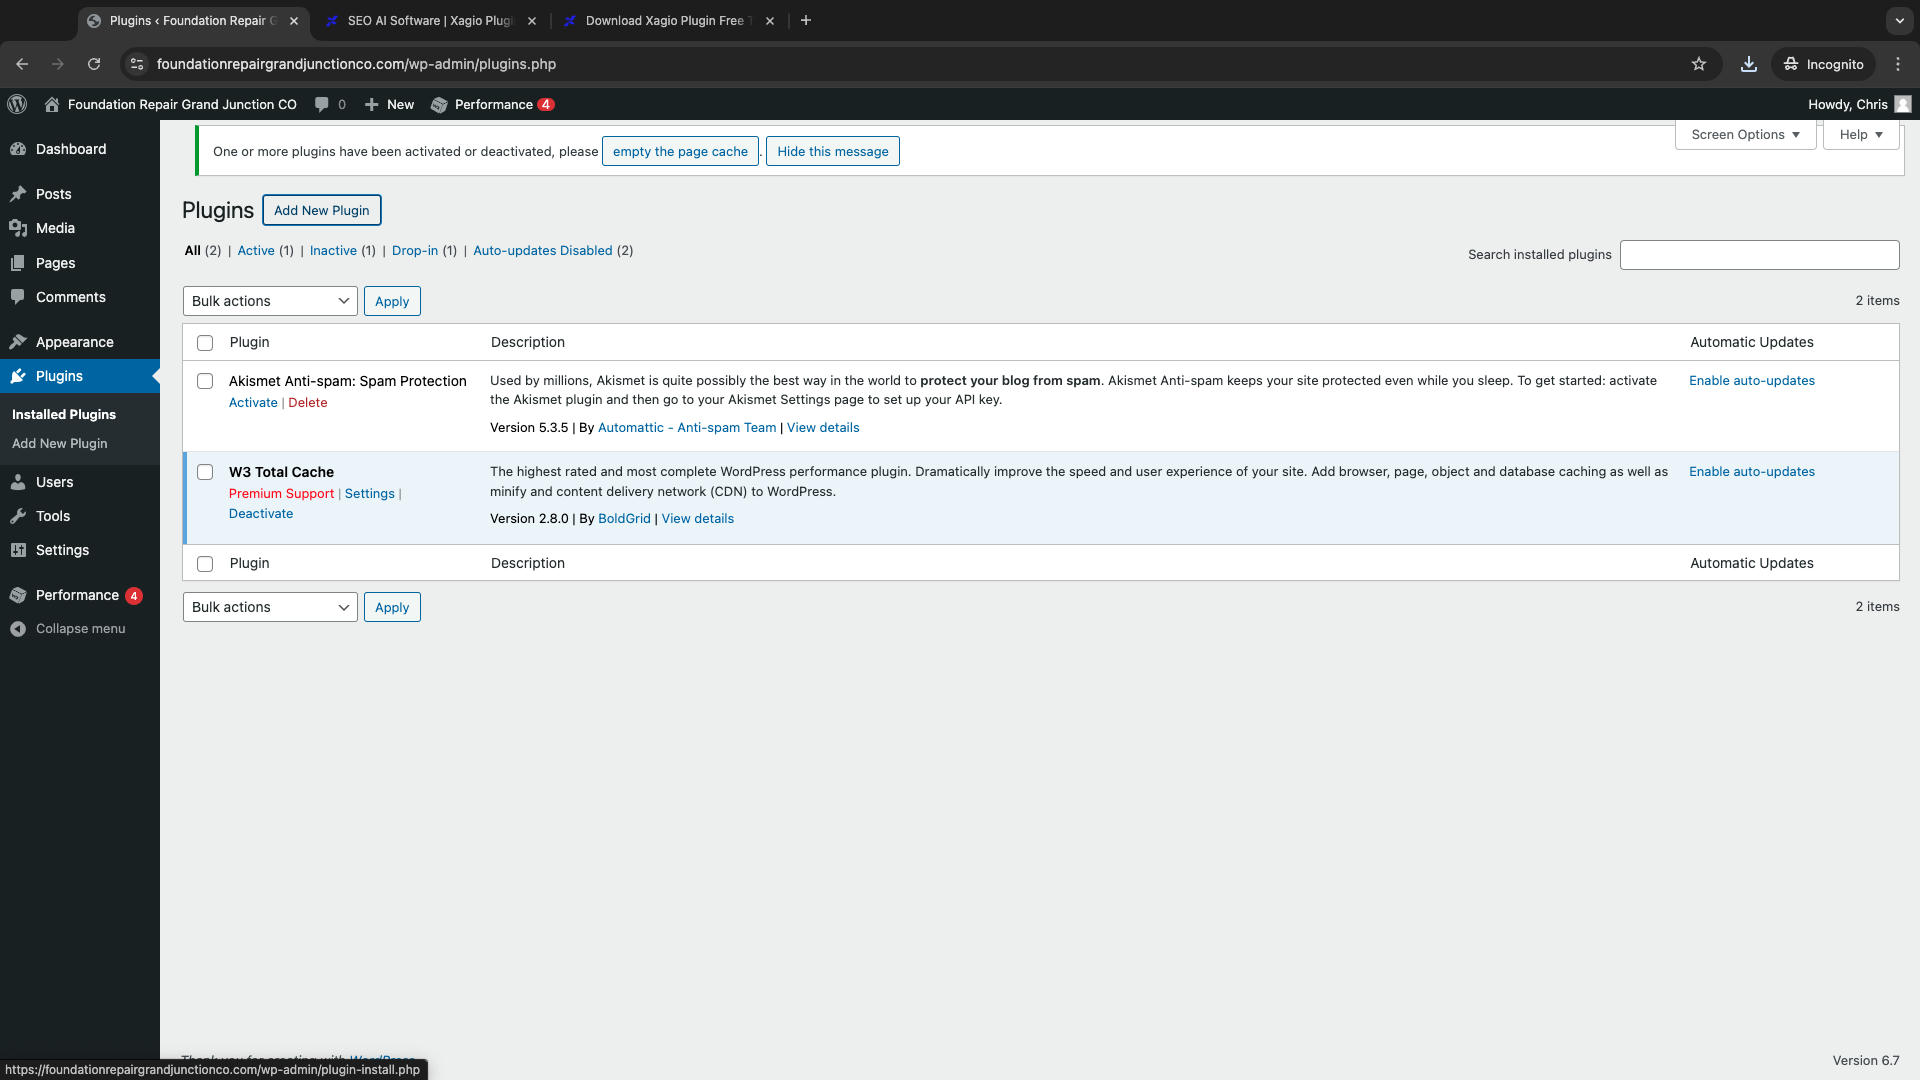View details for Akismet plugin
Screen dimensions: 1920x1080
coord(823,428)
